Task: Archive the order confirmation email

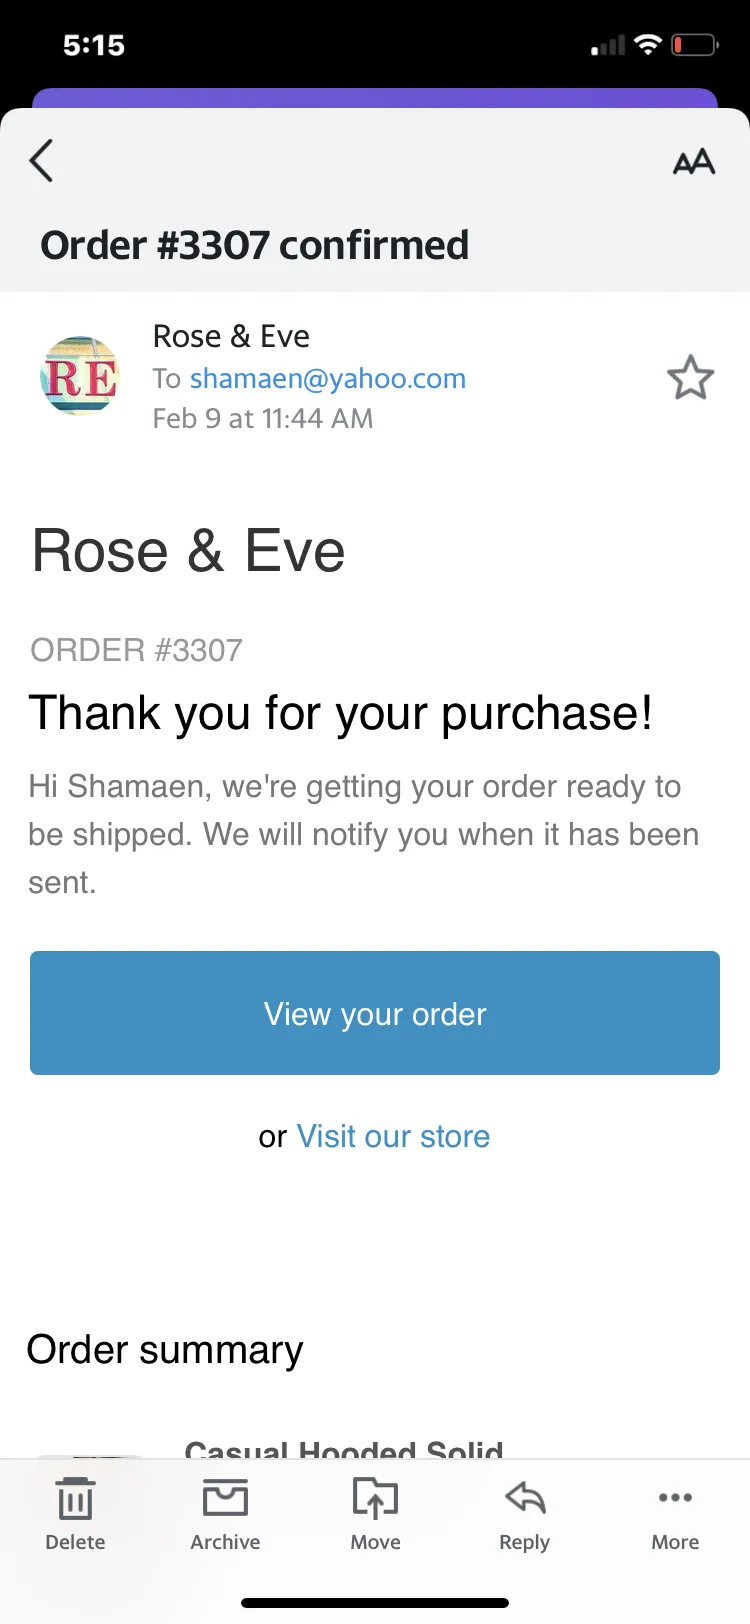Action: click(225, 1514)
